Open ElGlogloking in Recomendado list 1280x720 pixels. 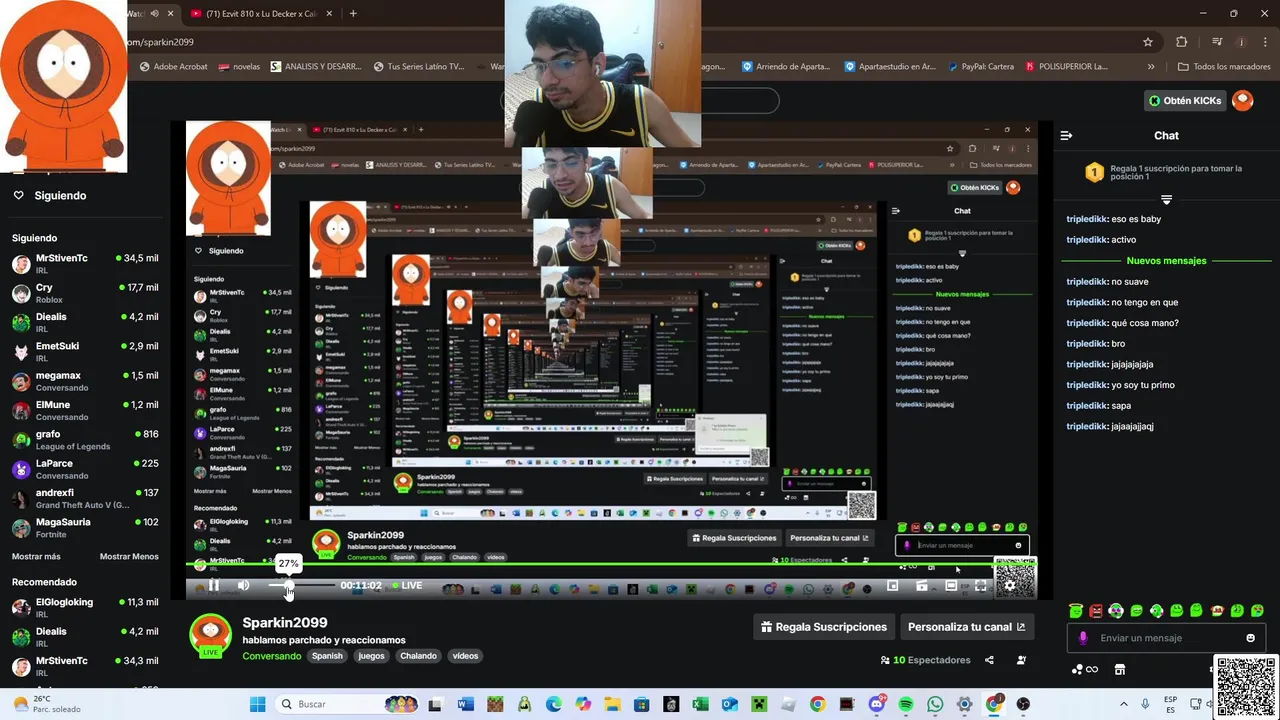click(85, 608)
